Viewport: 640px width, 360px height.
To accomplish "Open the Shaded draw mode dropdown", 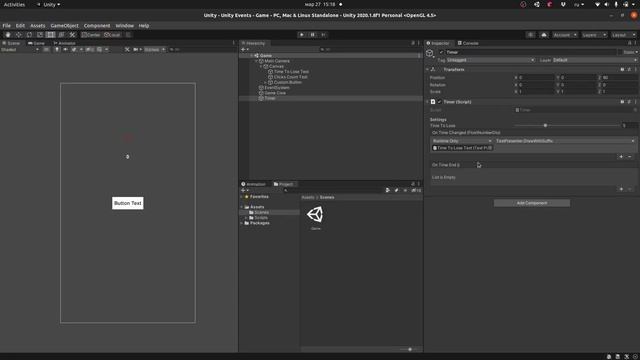I will click(20, 49).
